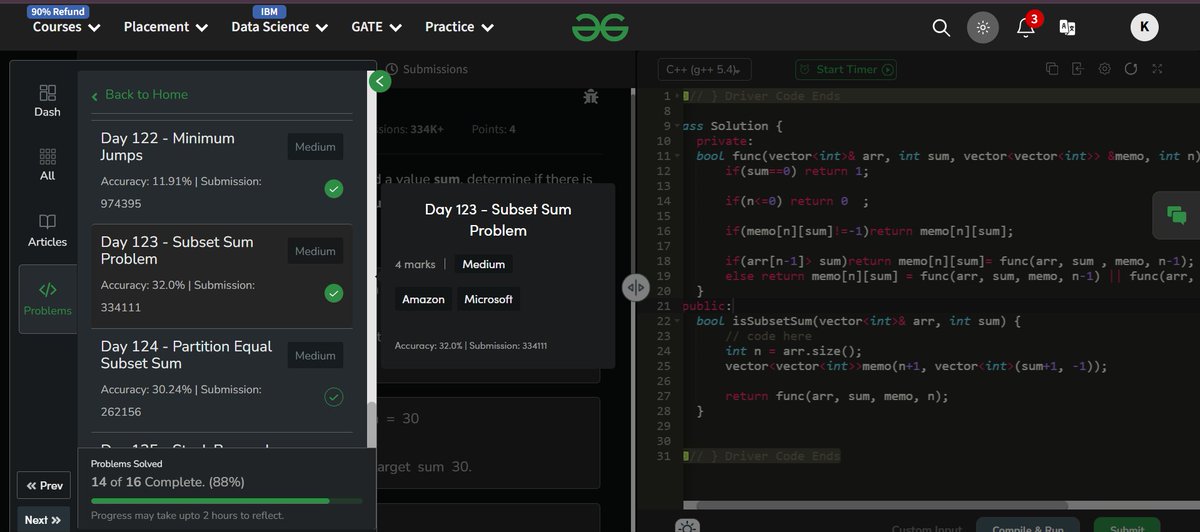Copy code using editor copy icon
The height and width of the screenshot is (532, 1200).
(1051, 69)
